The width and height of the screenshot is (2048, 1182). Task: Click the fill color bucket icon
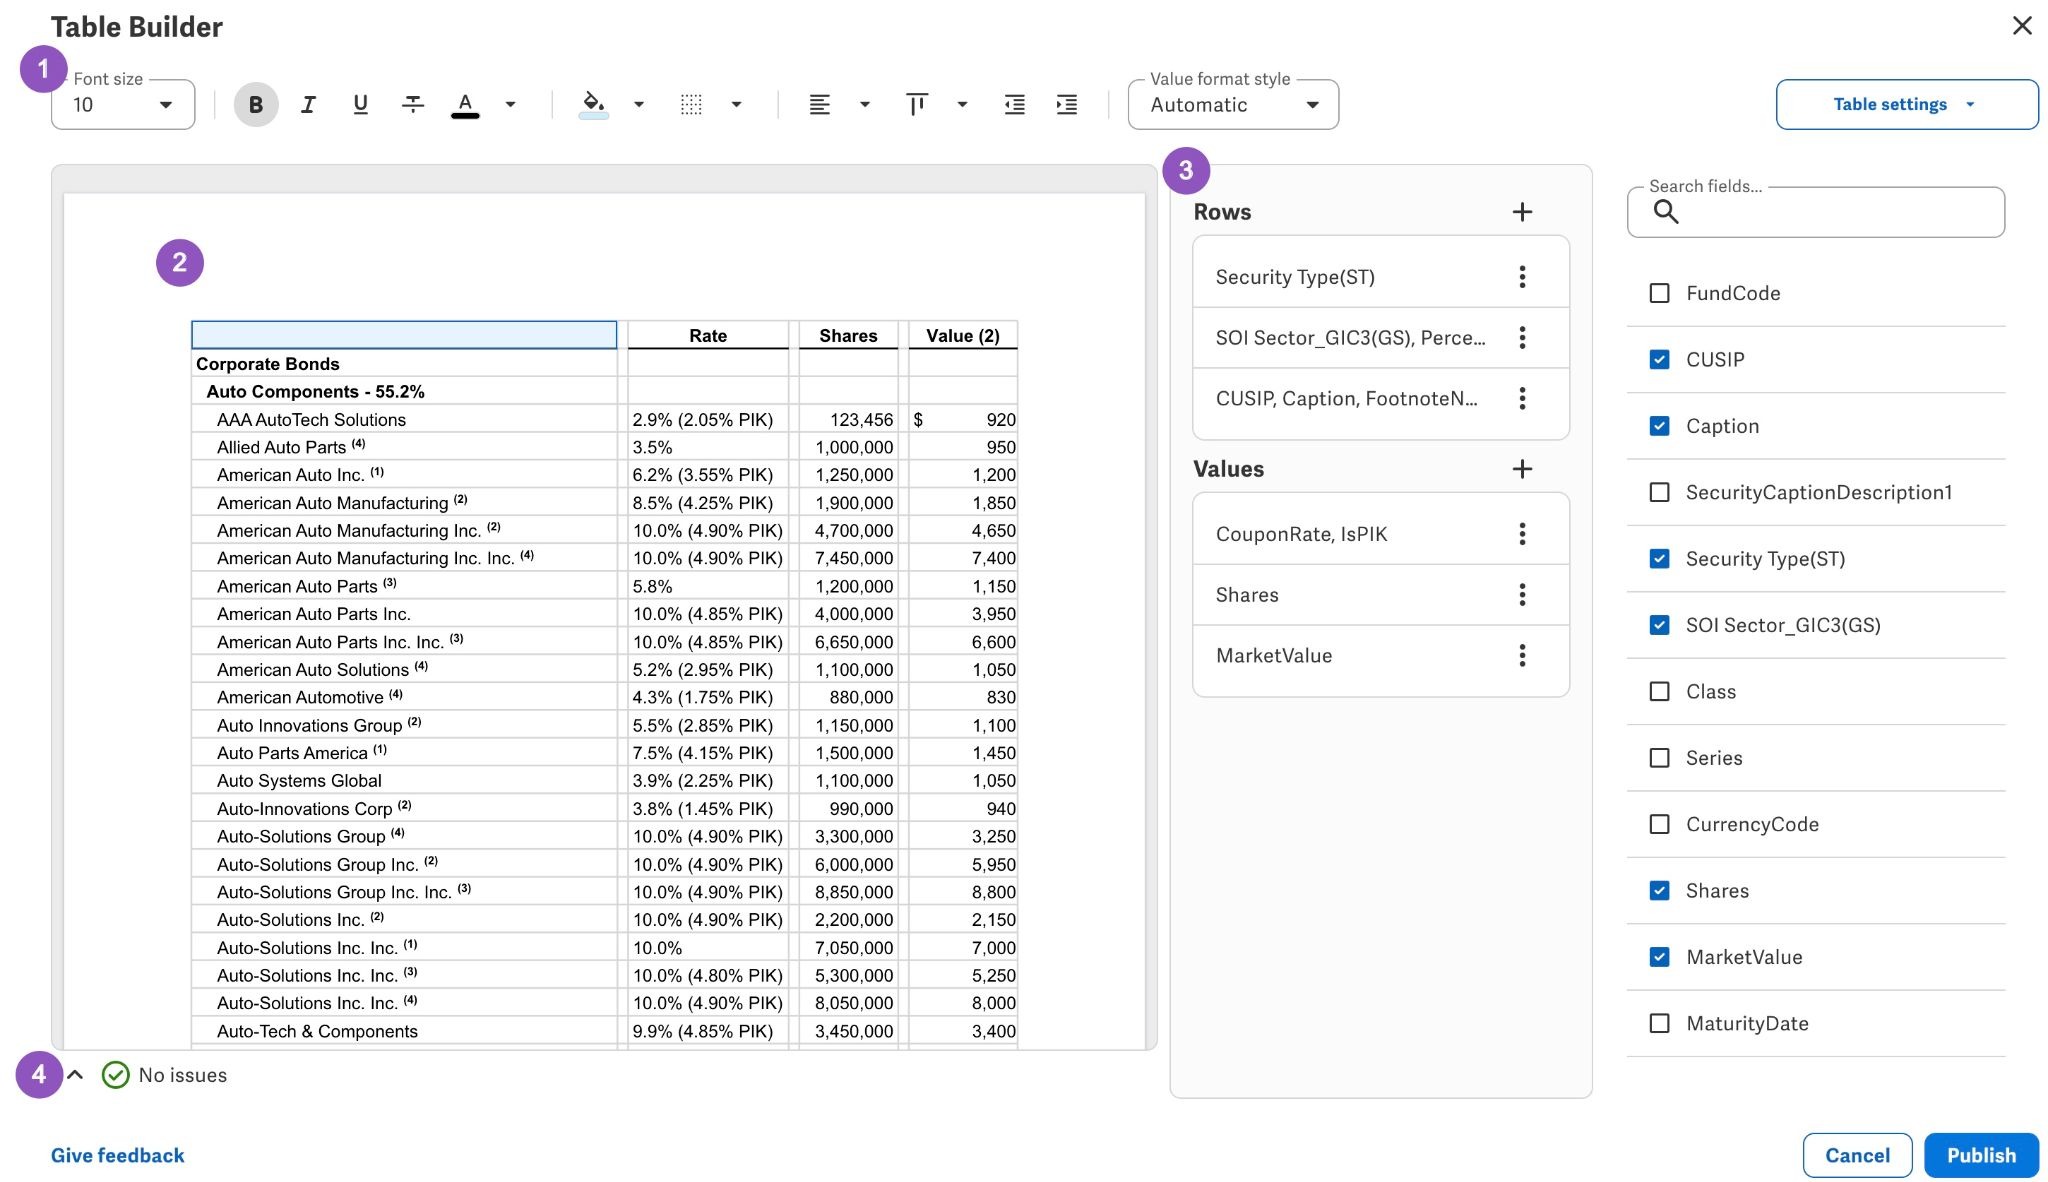point(594,104)
